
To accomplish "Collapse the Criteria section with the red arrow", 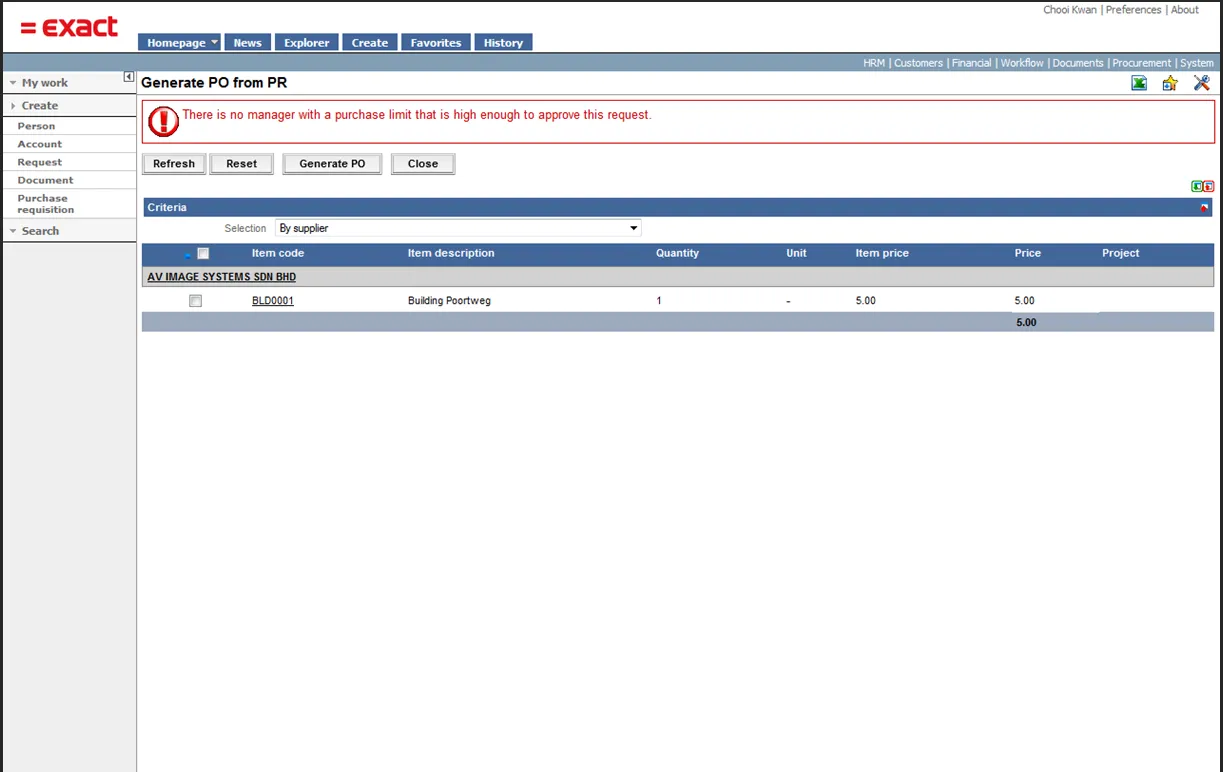I will [x=1204, y=208].
